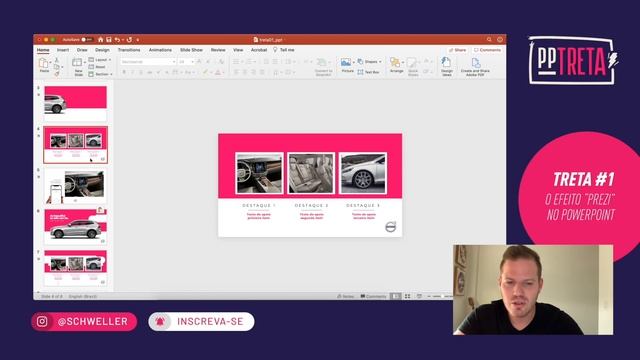Open the Section dropdown
Viewport: 640px width, 360px height.
coord(100,74)
